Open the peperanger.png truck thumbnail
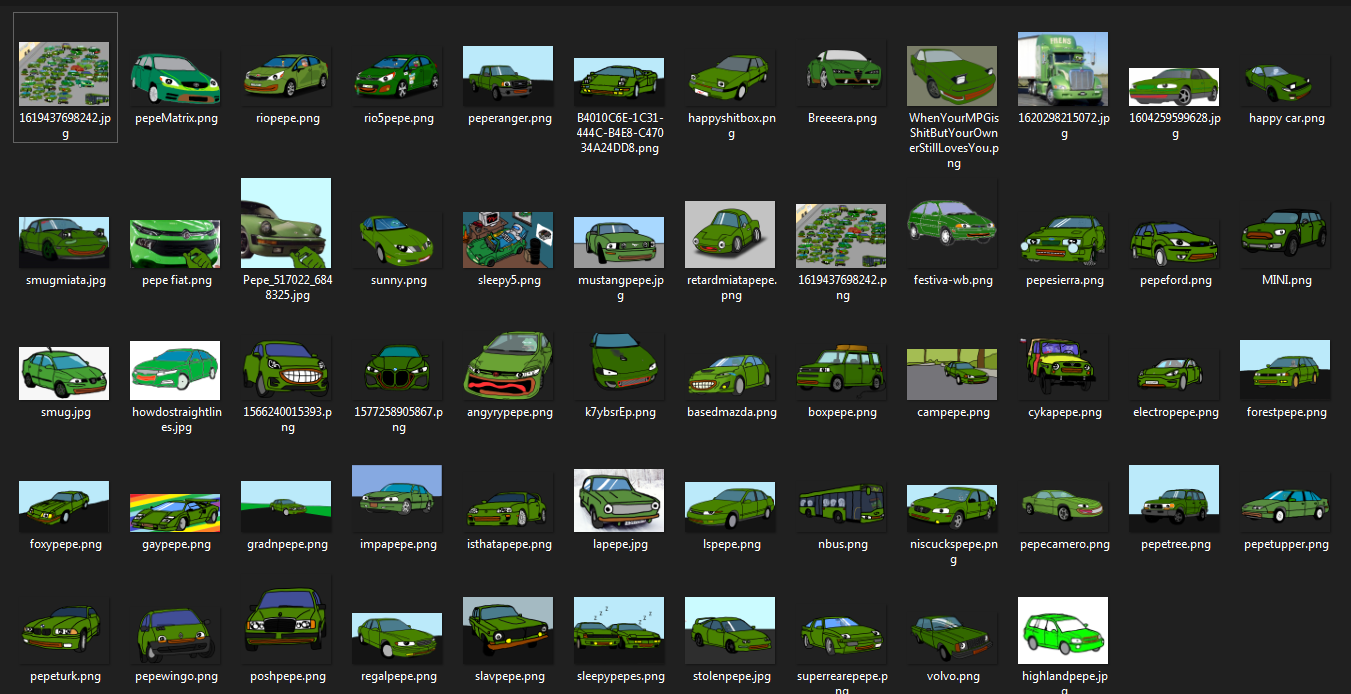 508,76
